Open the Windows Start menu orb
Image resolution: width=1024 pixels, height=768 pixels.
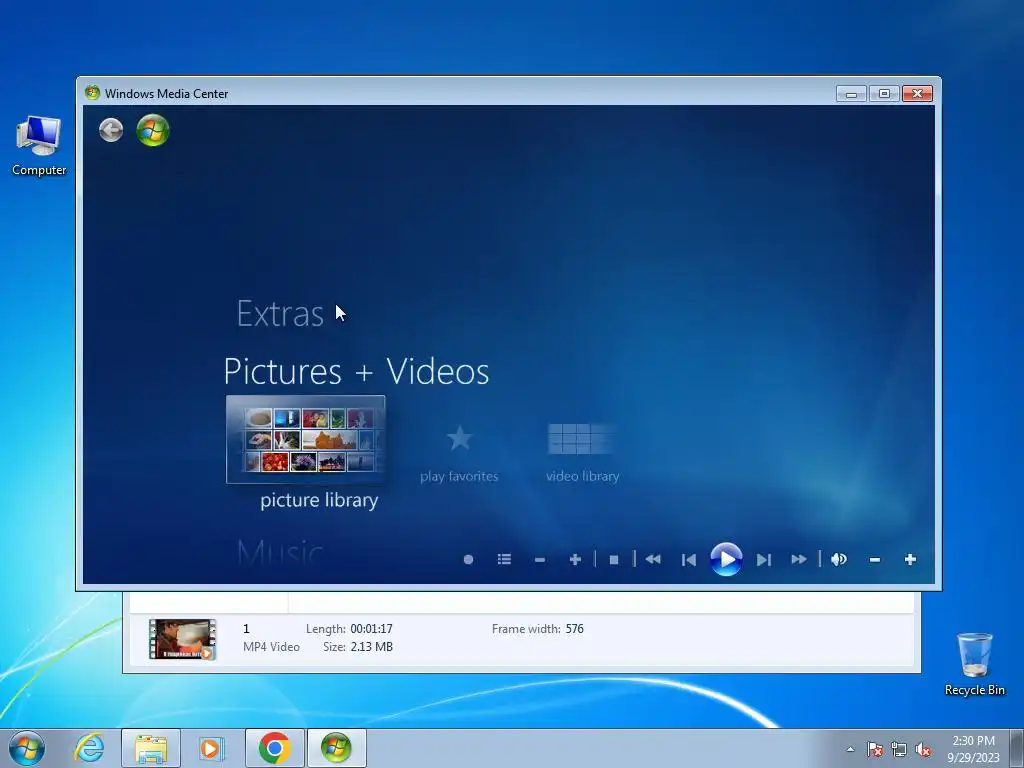(27, 748)
